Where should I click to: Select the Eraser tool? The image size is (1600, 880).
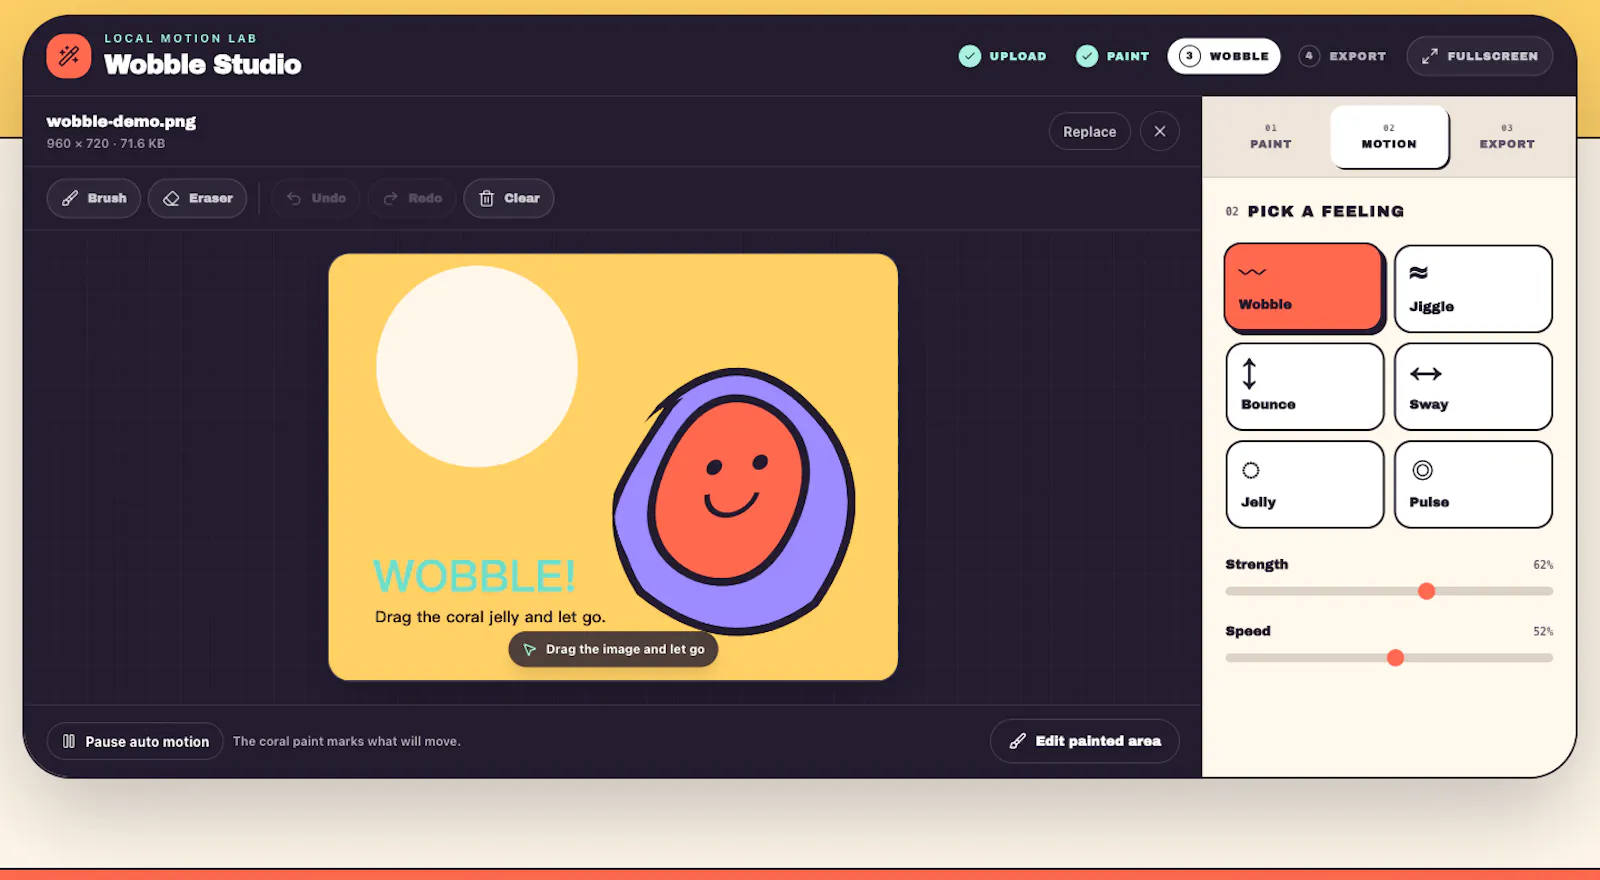coord(198,198)
